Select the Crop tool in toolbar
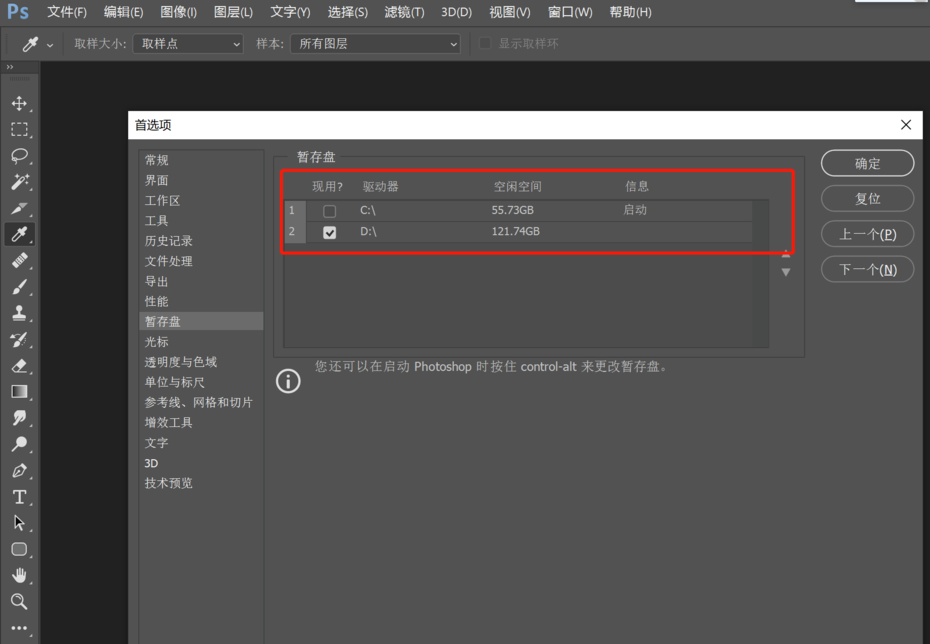The image size is (930, 644). 19,208
